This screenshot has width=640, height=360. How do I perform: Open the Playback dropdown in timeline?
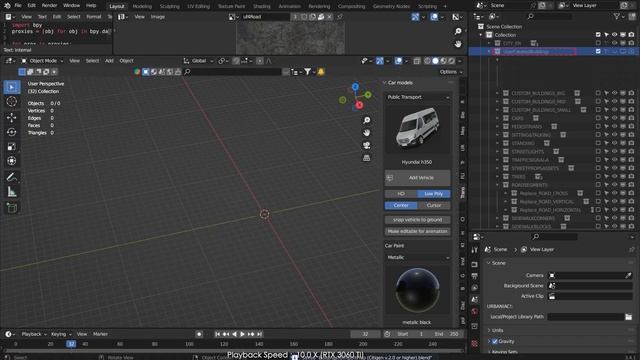(34, 334)
